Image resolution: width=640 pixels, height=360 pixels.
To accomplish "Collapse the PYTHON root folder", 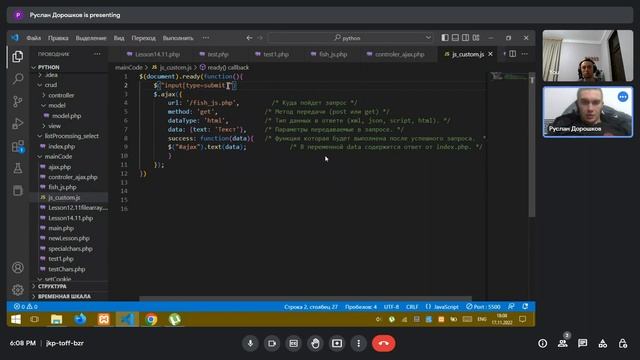I will [49, 67].
